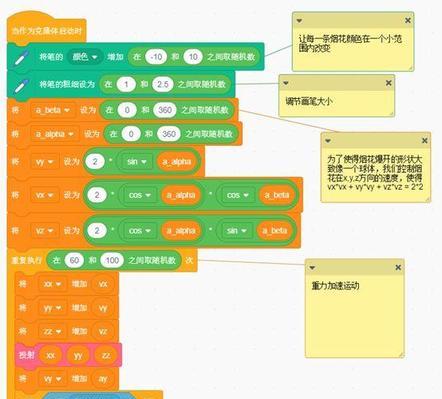Select the vz reporter in change zz block

[103, 331]
